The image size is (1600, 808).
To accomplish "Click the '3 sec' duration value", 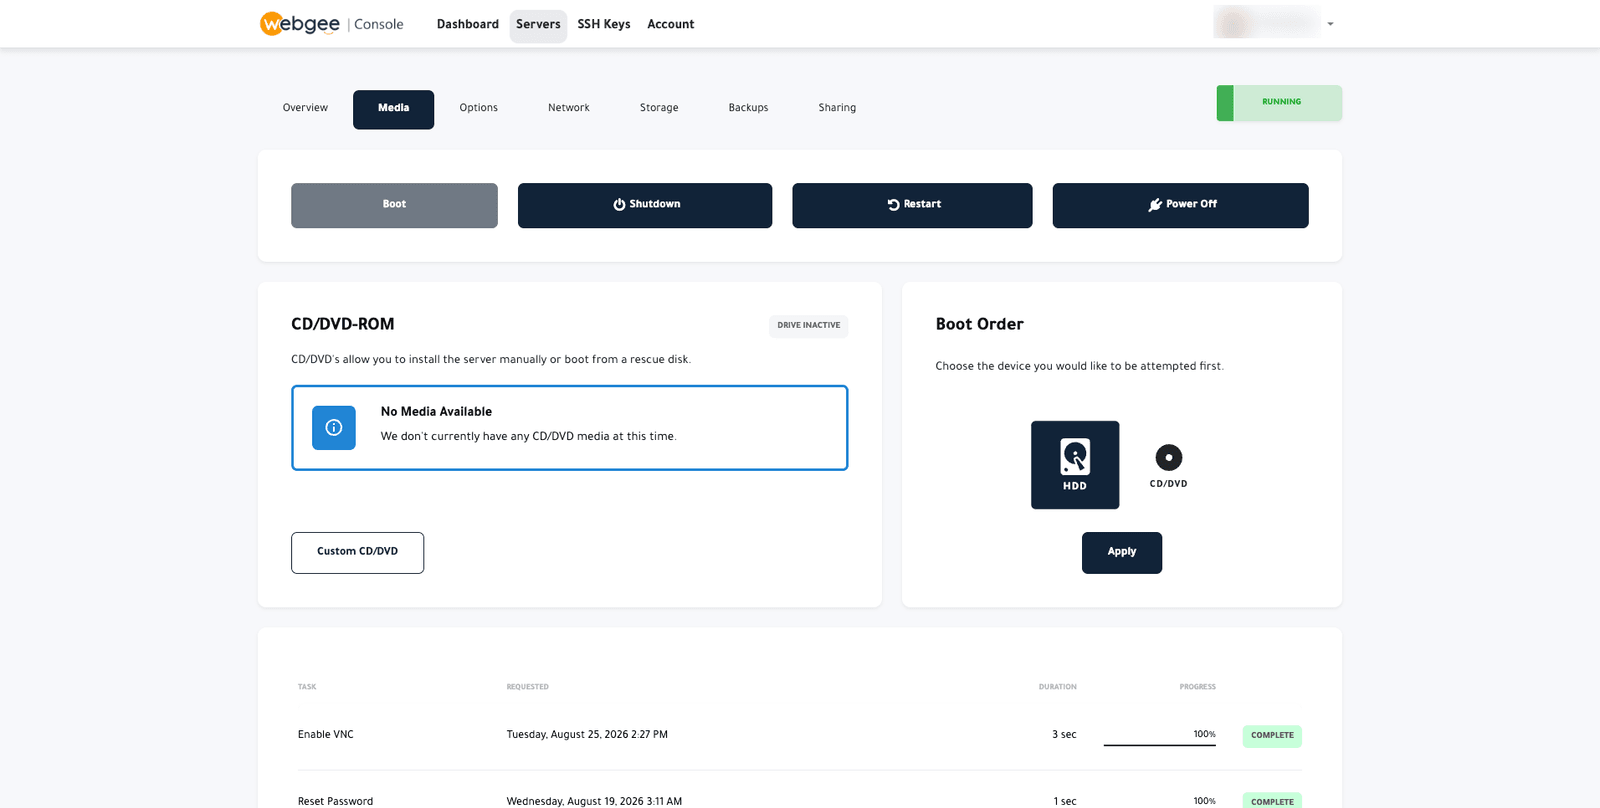I will coord(1064,735).
